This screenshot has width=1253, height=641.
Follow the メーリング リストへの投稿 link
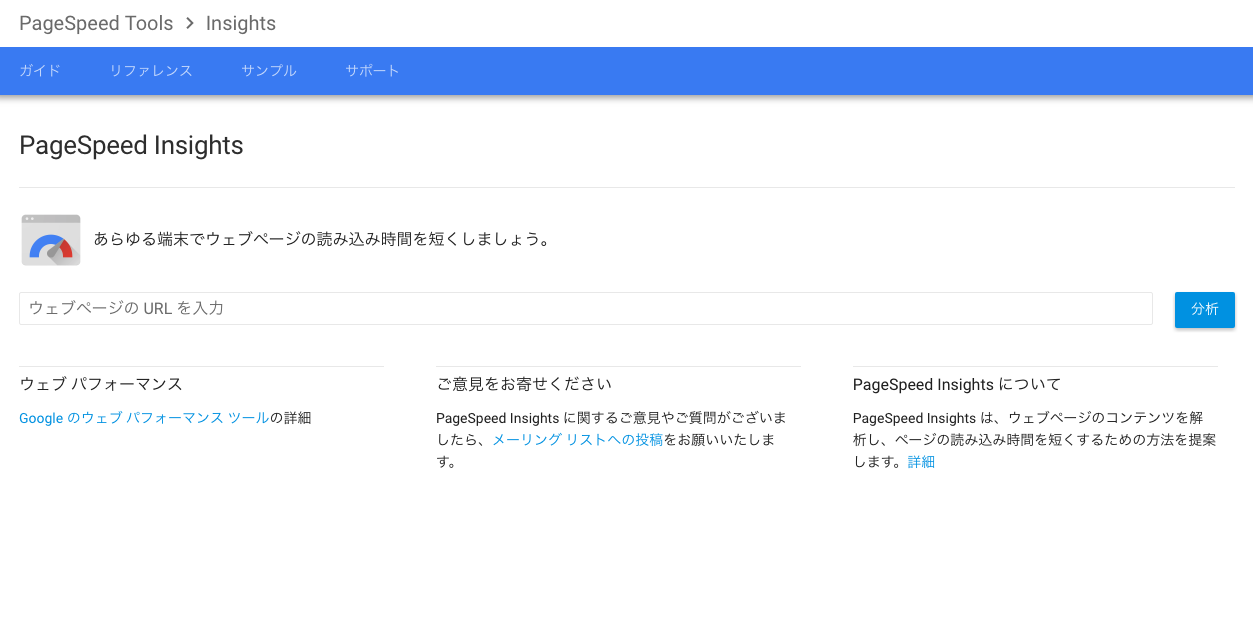577,440
